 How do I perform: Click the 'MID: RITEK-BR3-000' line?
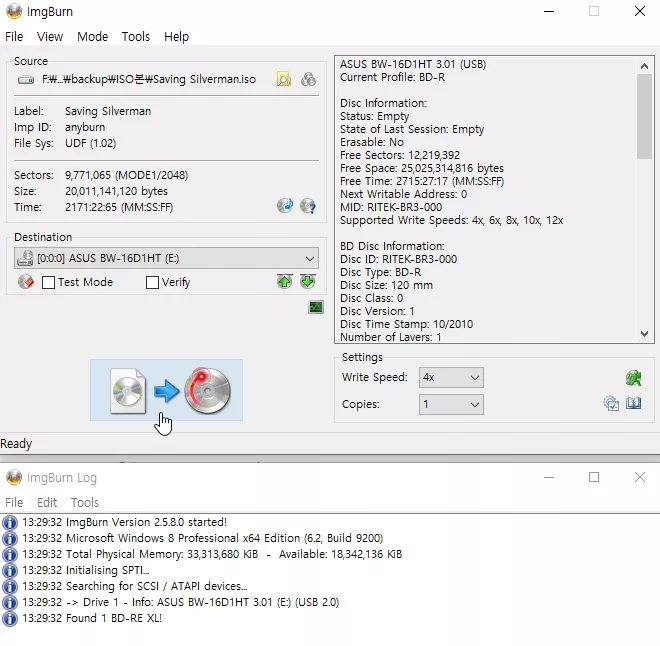pyautogui.click(x=391, y=207)
